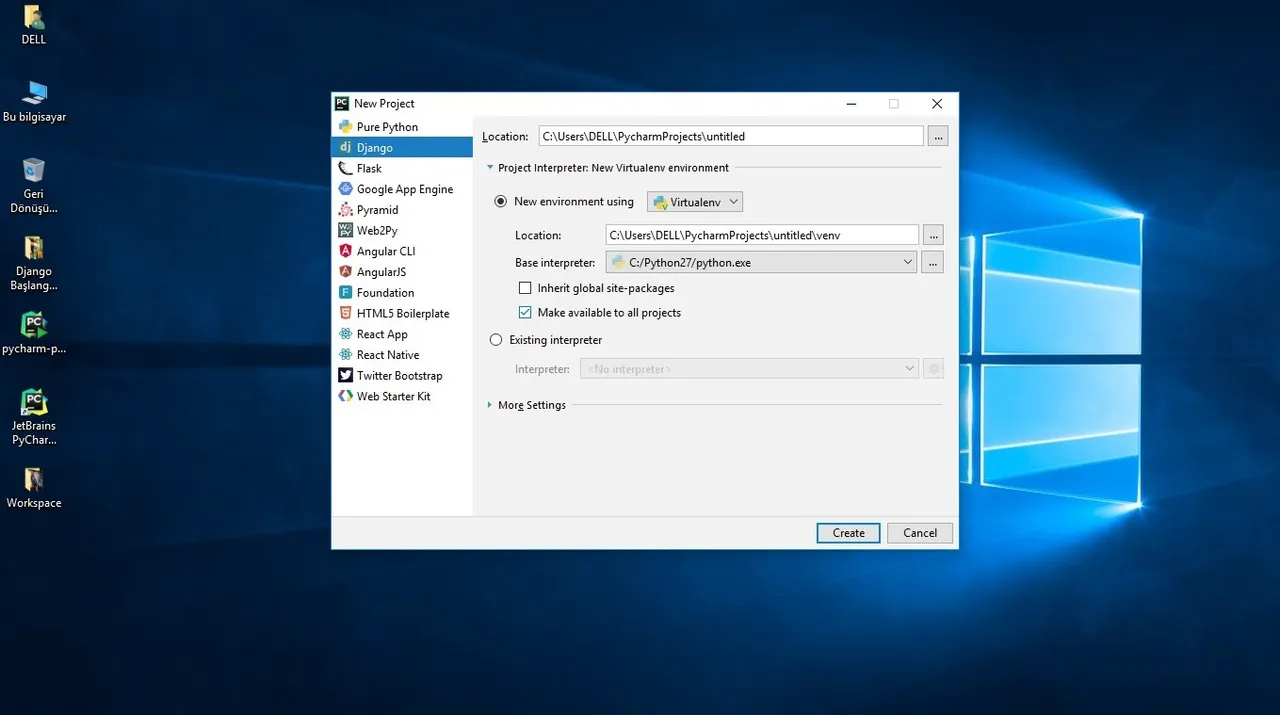
Task: Select Flask in the project type list
Action: pos(402,168)
